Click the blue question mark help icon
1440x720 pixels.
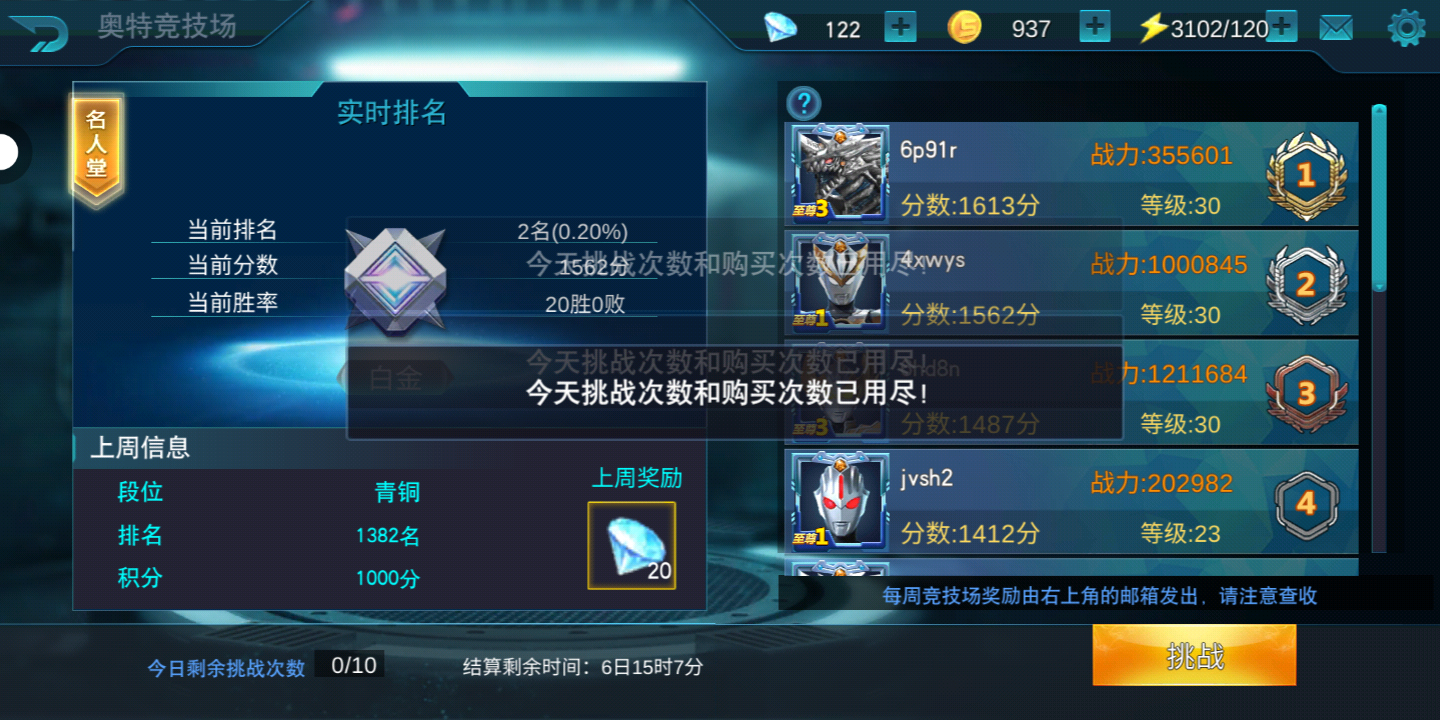804,102
